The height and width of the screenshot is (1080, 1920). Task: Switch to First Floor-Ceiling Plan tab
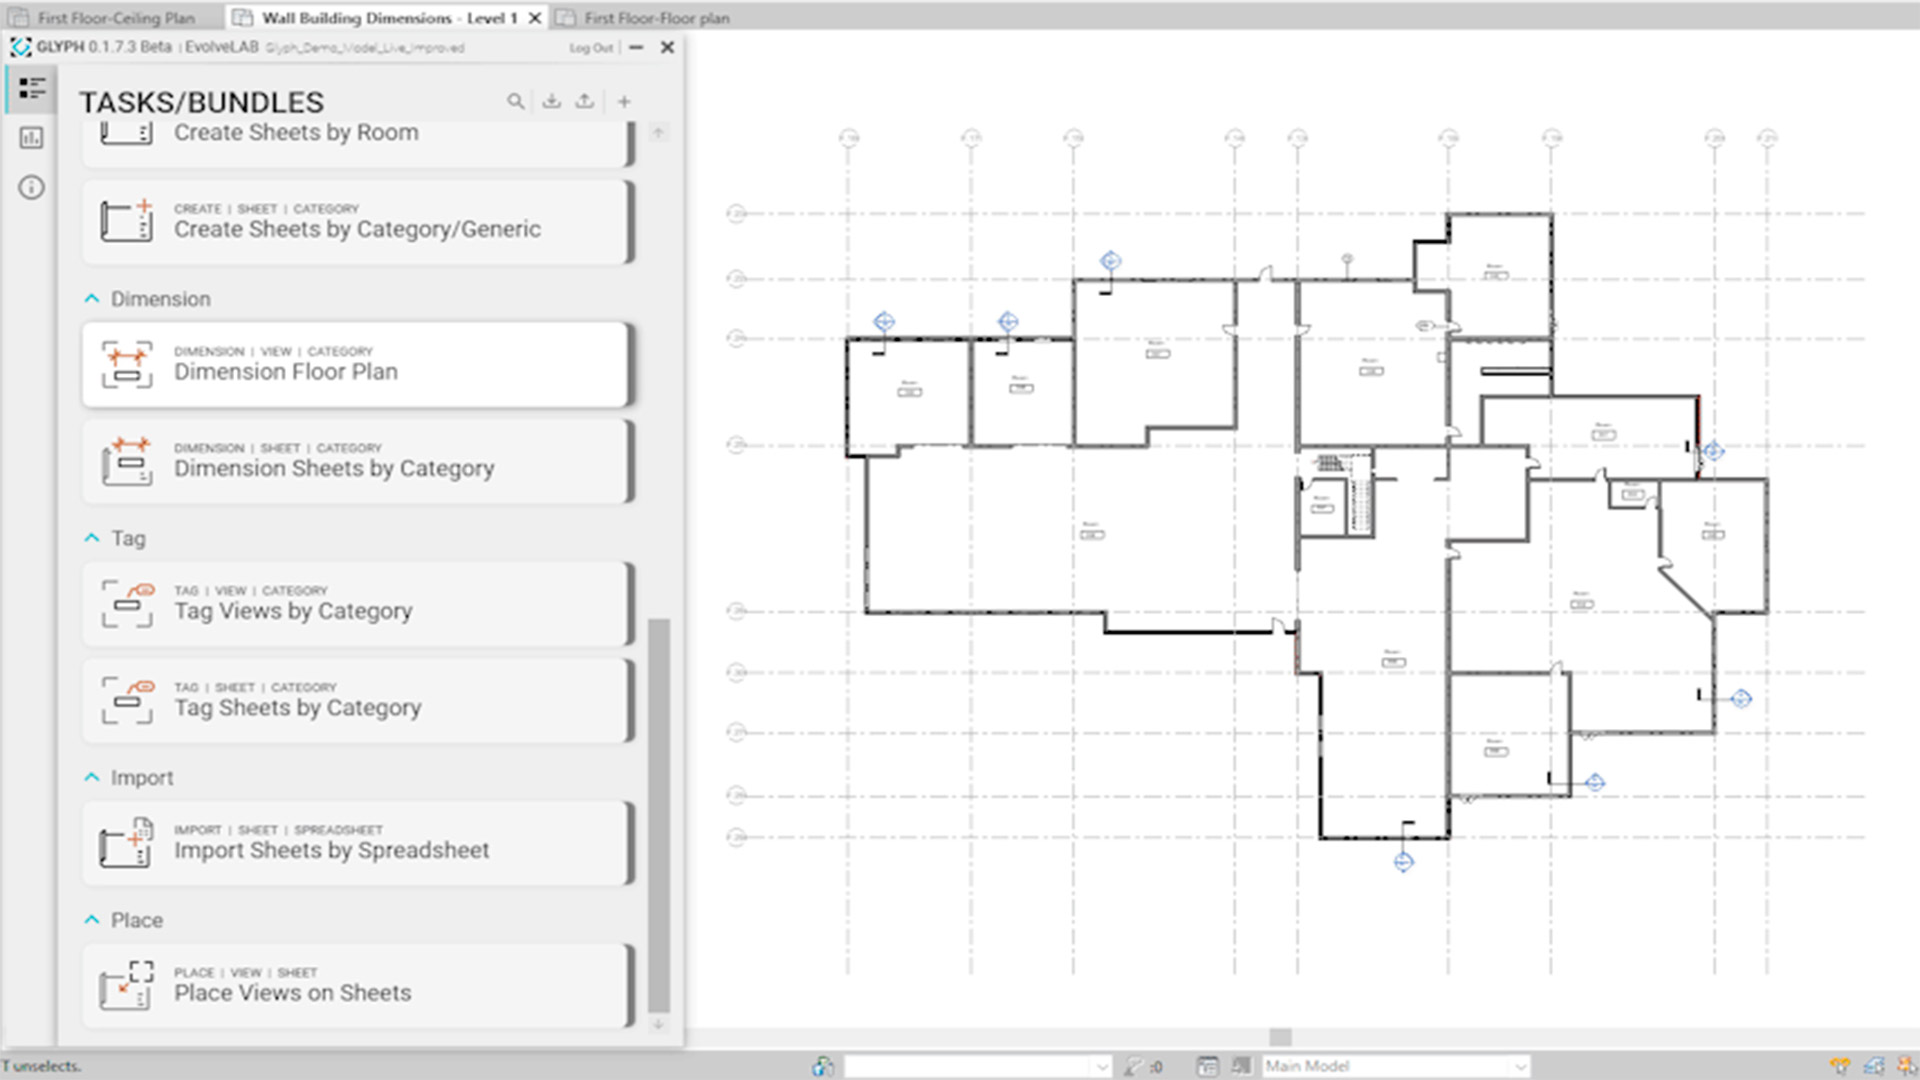114,18
